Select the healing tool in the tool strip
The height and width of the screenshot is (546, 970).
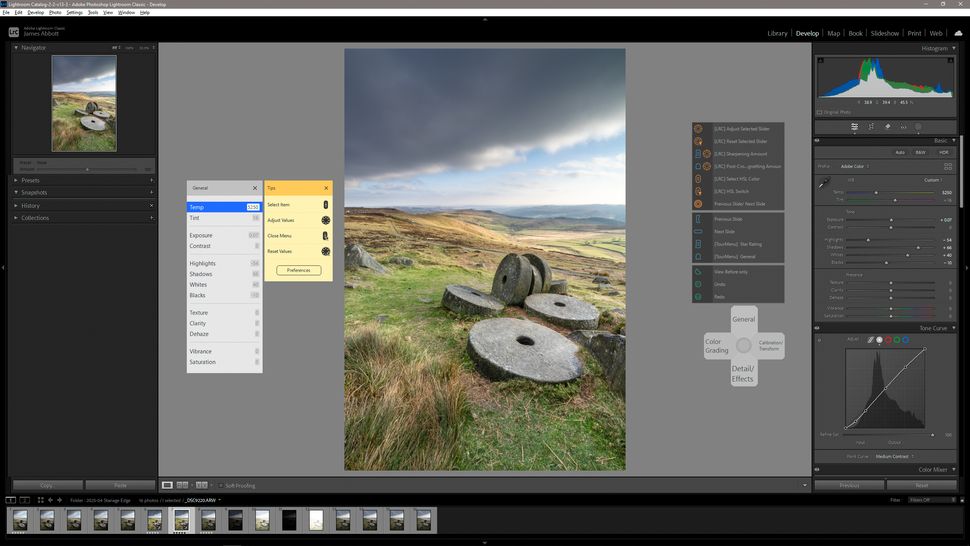(887, 127)
